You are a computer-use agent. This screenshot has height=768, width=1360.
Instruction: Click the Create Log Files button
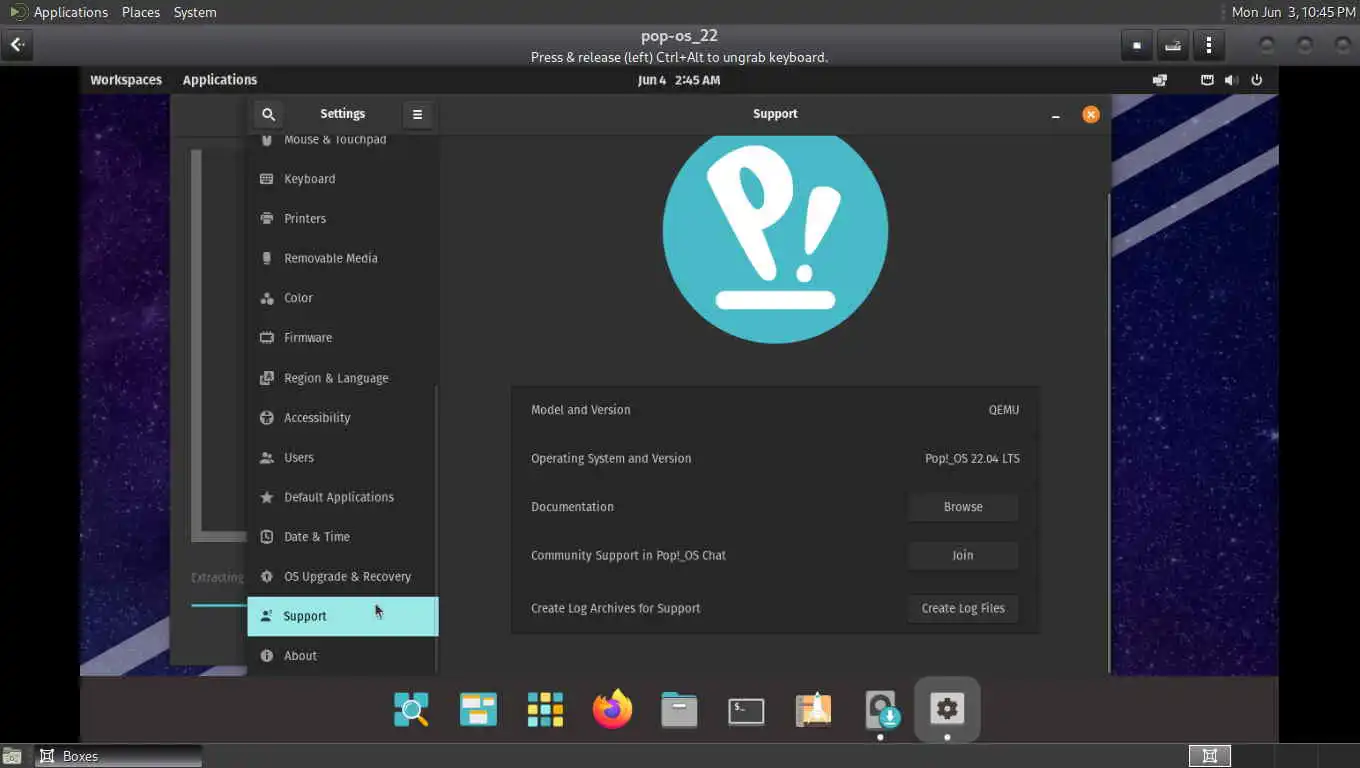[963, 608]
